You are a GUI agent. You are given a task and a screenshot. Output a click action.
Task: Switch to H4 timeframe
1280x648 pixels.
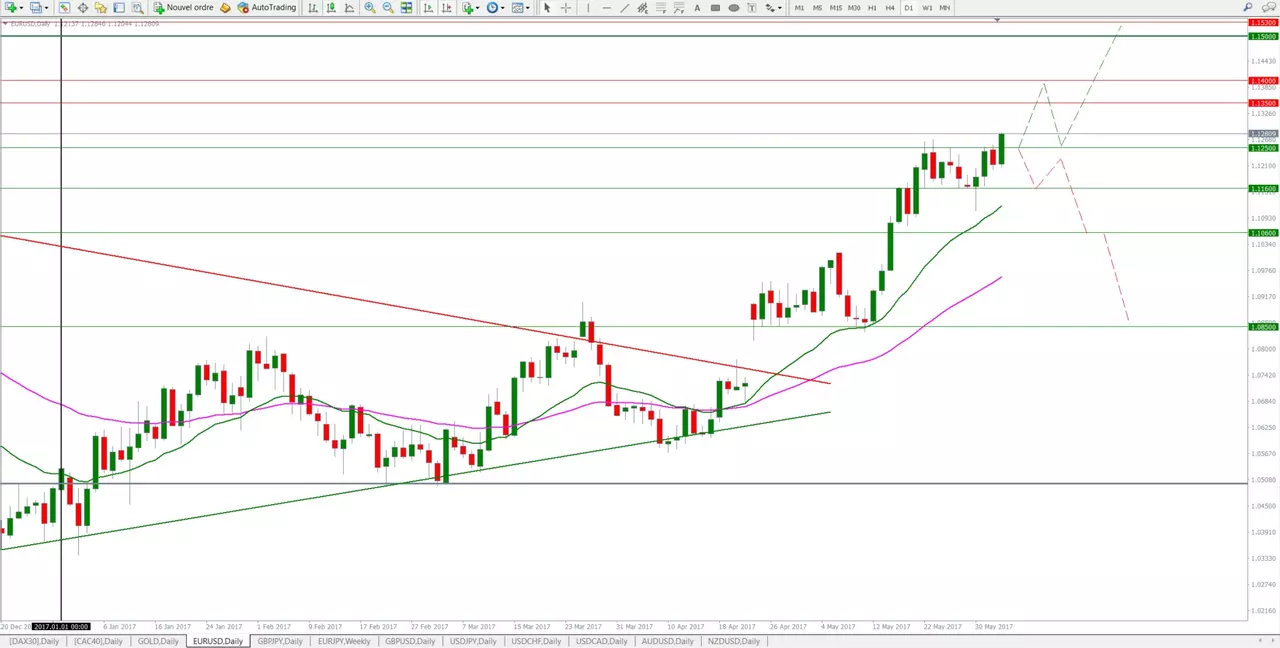(x=890, y=7)
